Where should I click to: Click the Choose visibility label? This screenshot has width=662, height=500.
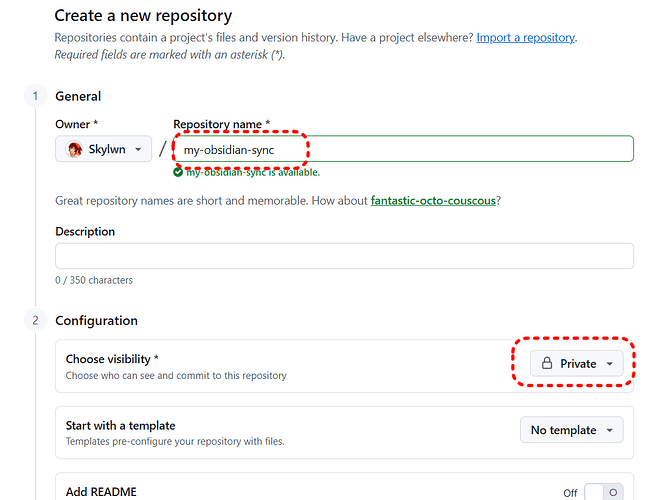109,358
